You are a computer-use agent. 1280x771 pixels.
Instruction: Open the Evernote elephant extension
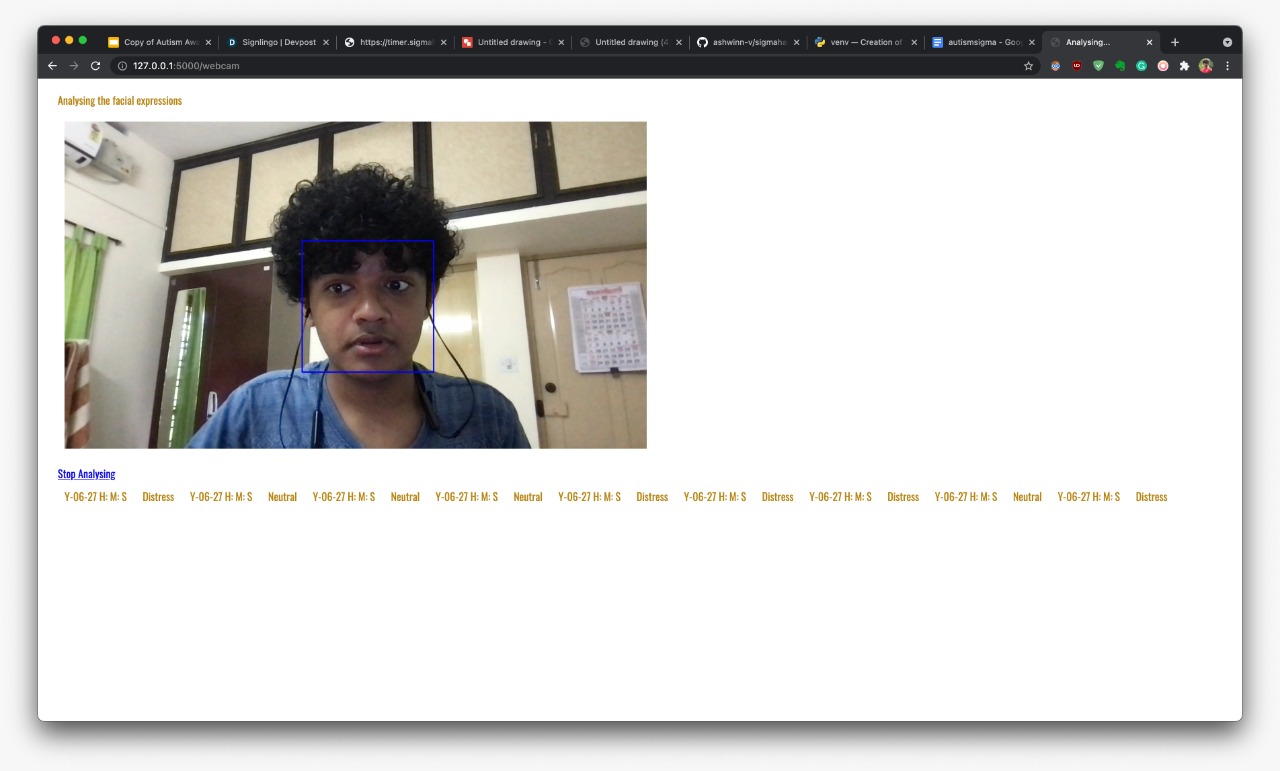pos(1120,66)
